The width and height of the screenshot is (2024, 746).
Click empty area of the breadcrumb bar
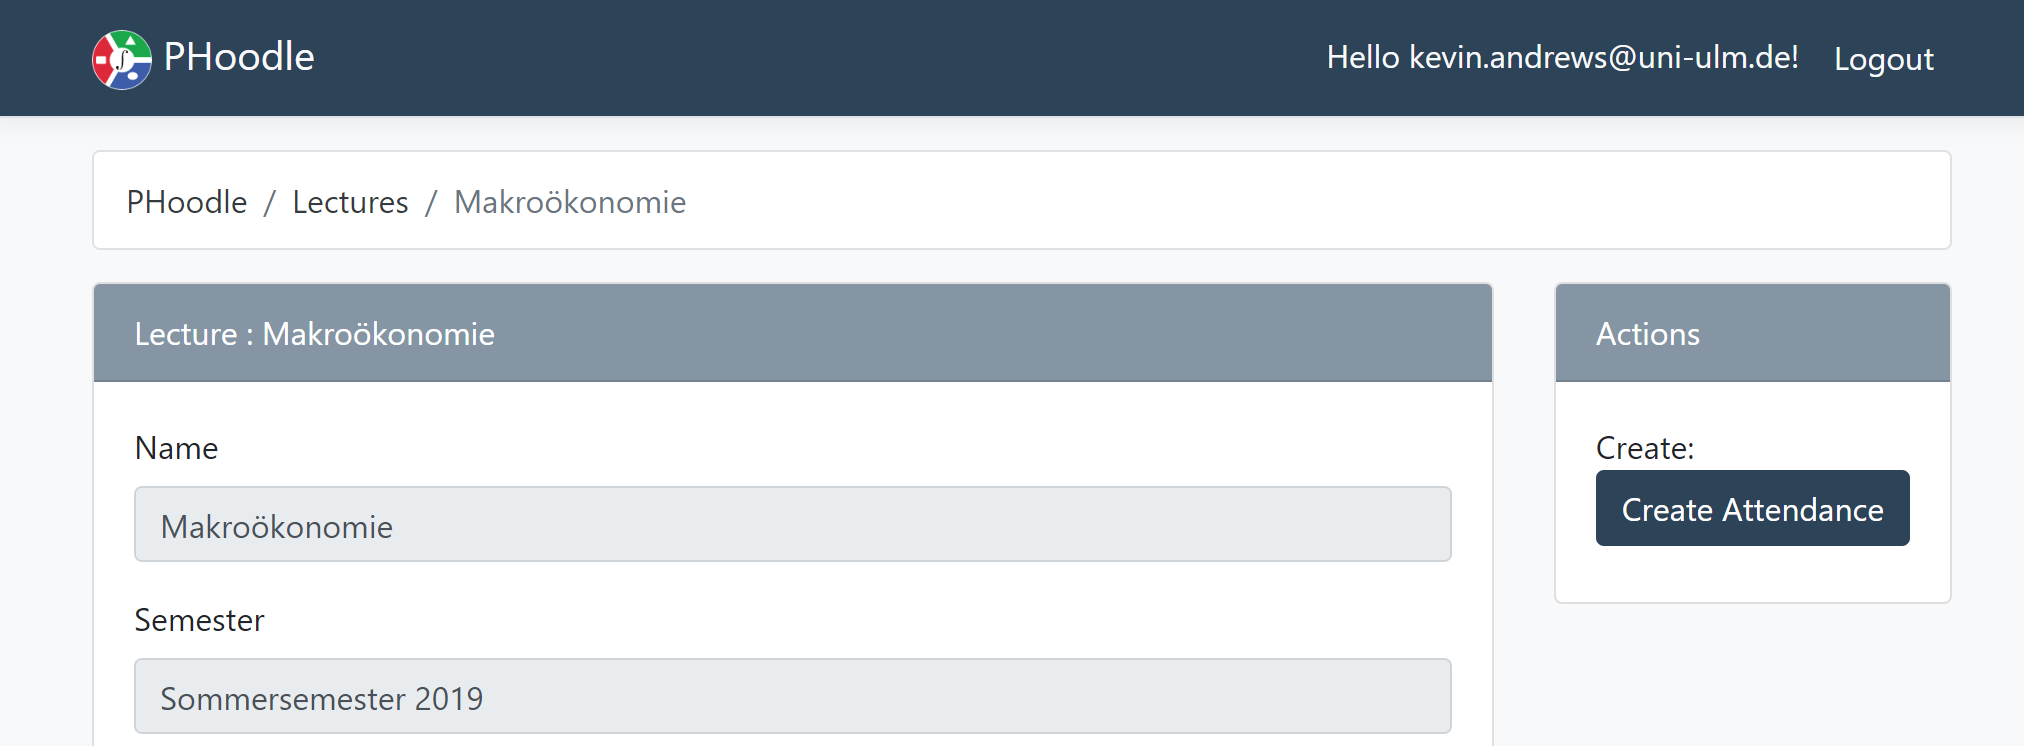pyautogui.click(x=1300, y=201)
